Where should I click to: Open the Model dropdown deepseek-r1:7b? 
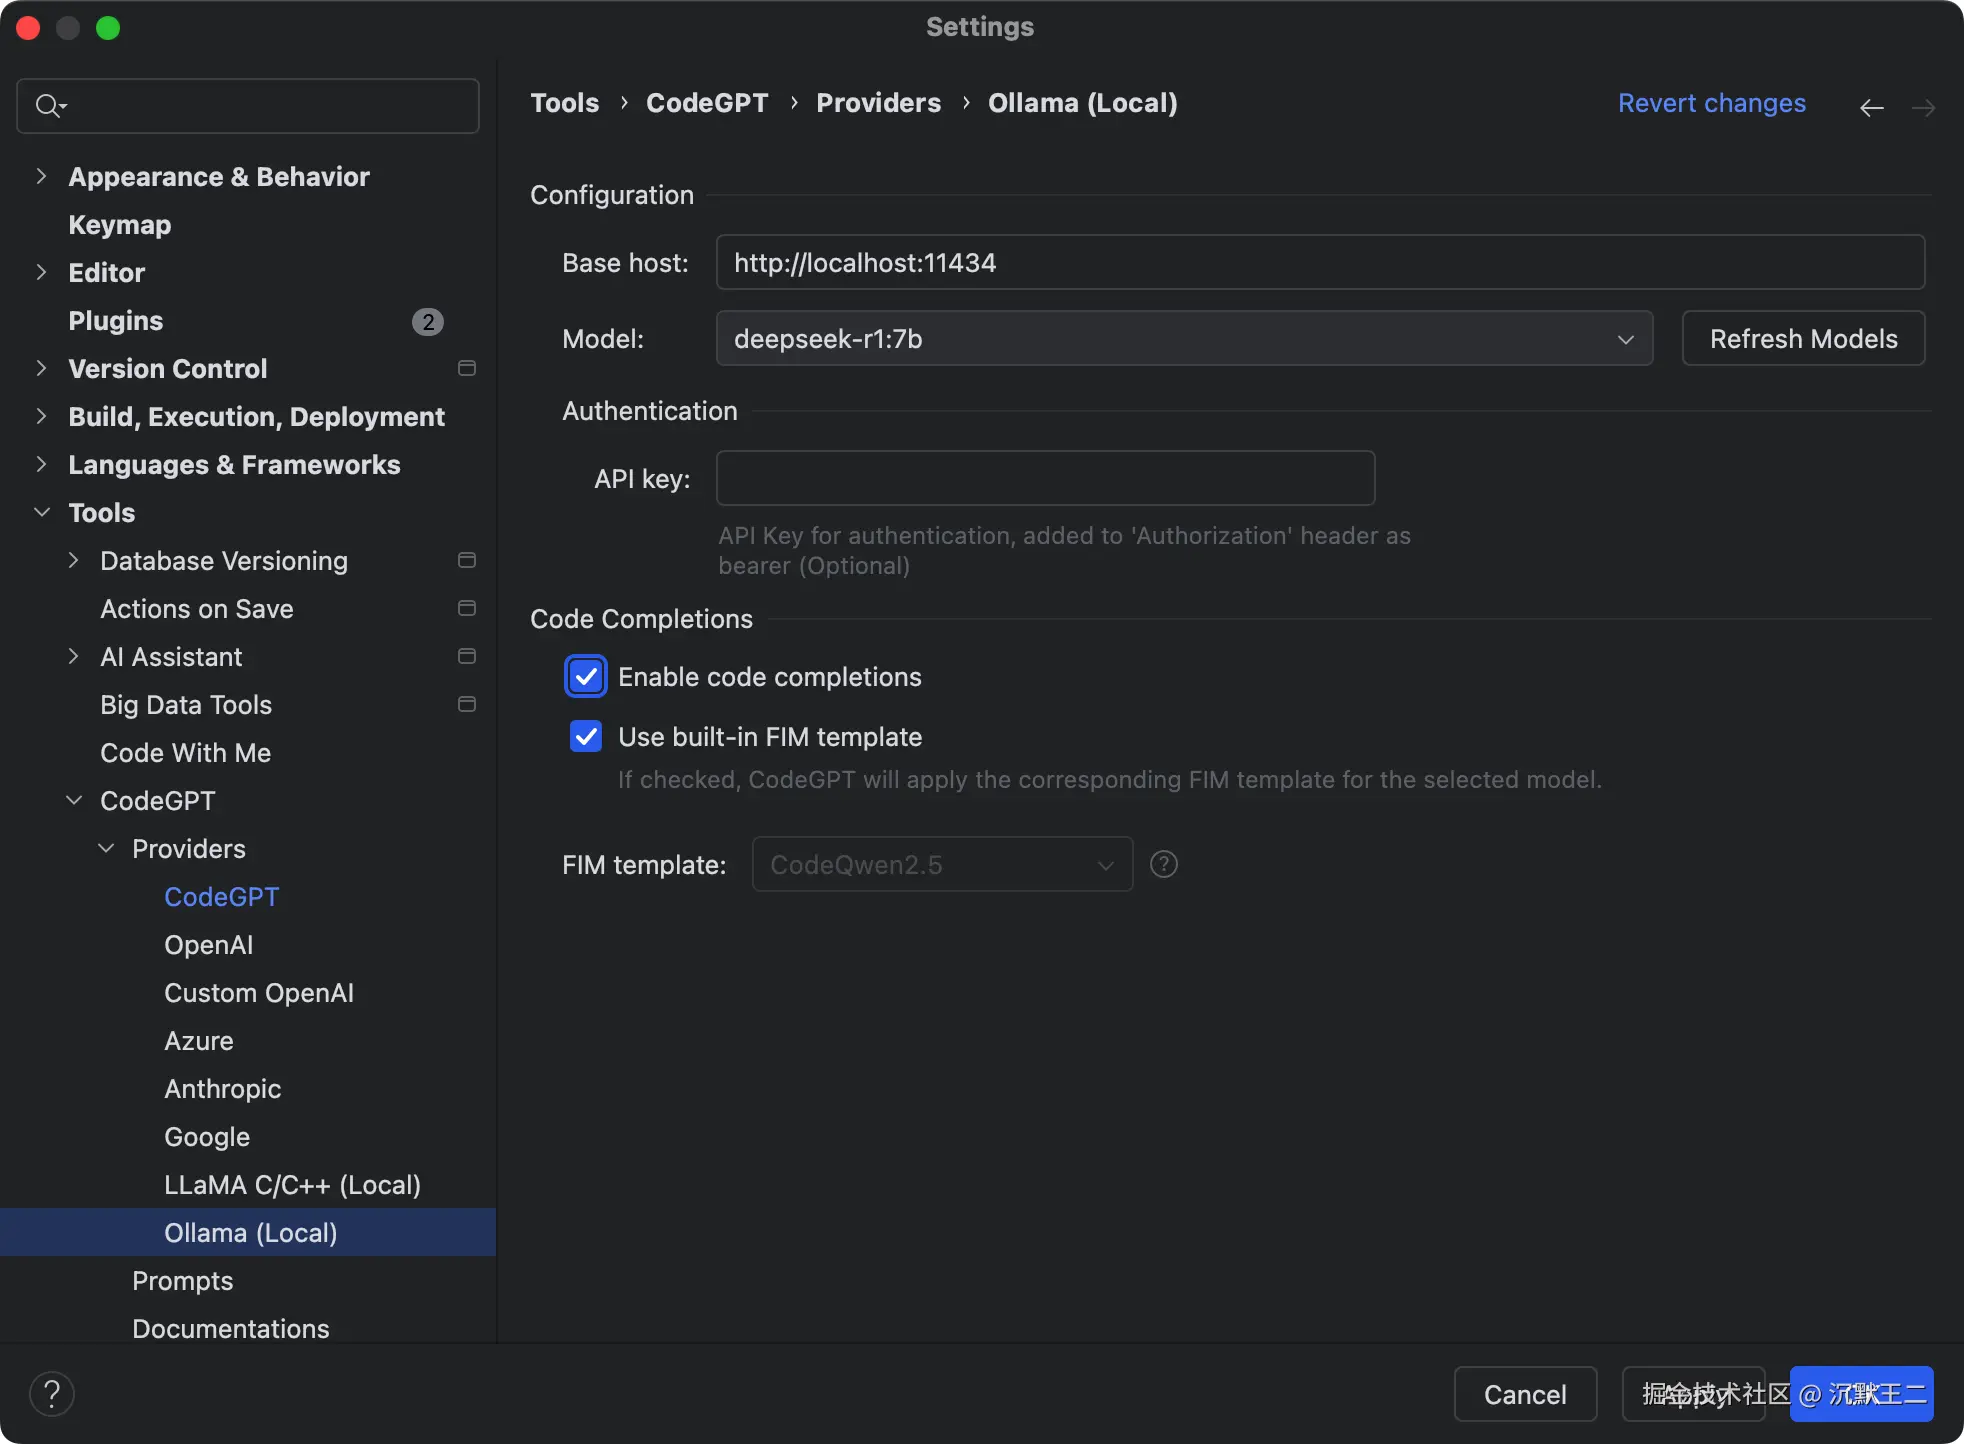click(1184, 339)
